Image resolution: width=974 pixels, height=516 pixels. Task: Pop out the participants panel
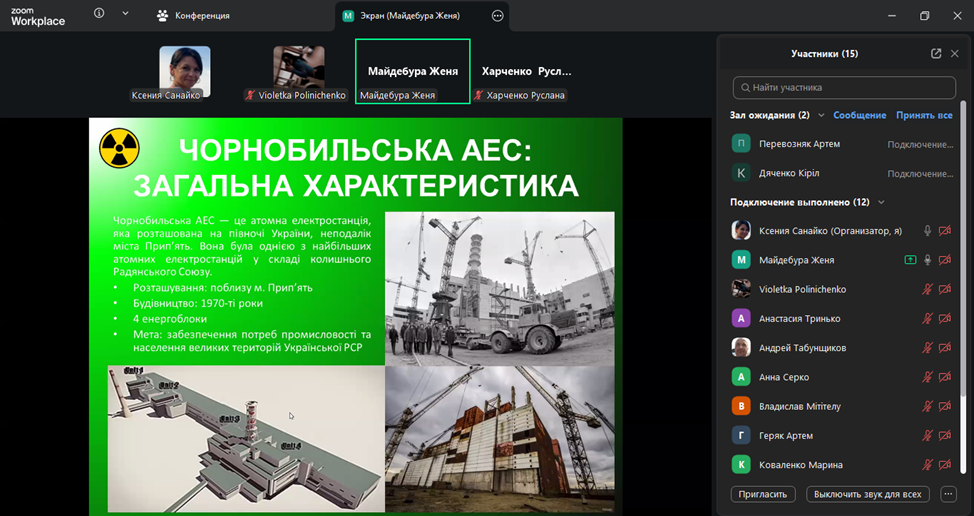point(936,54)
